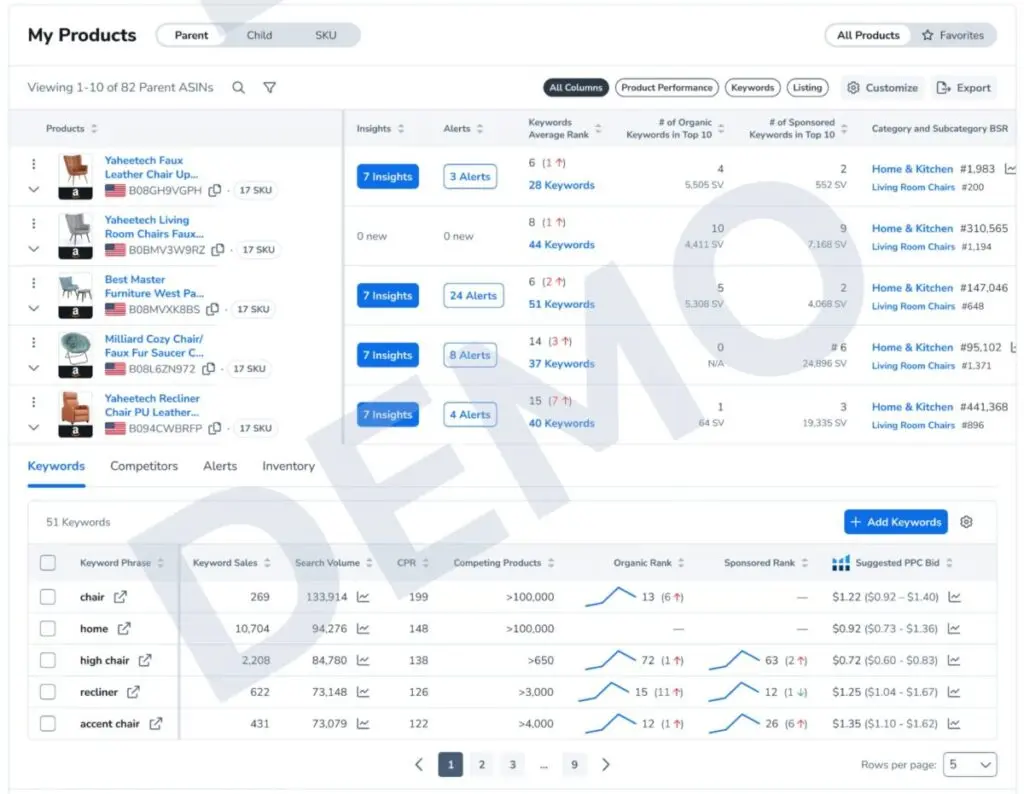Toggle the select-all keywords header checkbox

48,563
